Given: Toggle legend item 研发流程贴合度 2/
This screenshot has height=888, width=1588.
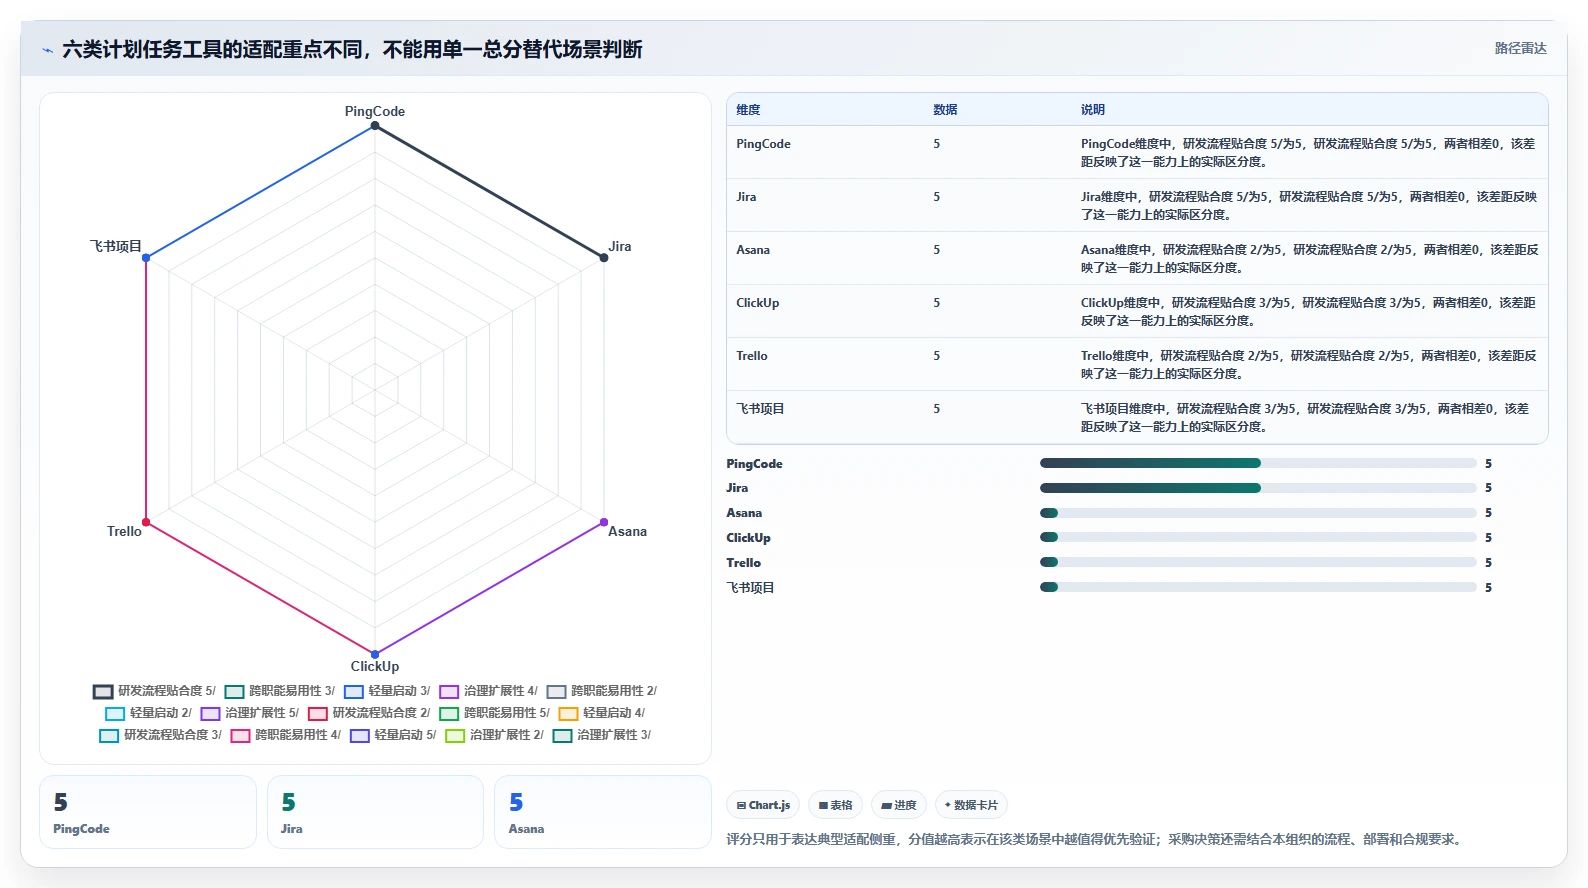Looking at the screenshot, I should pyautogui.click(x=369, y=713).
